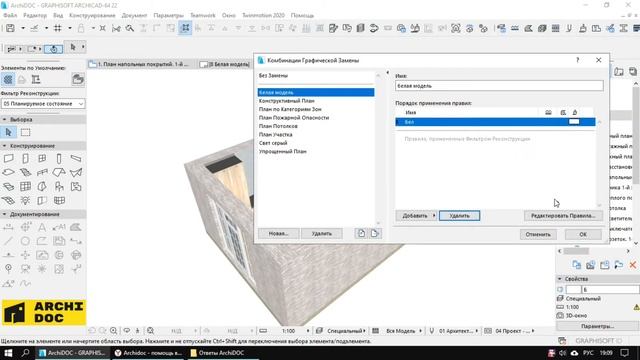640x360 pixels.
Task: Select the Dimension tool in the Документирование section
Action: click(9, 227)
